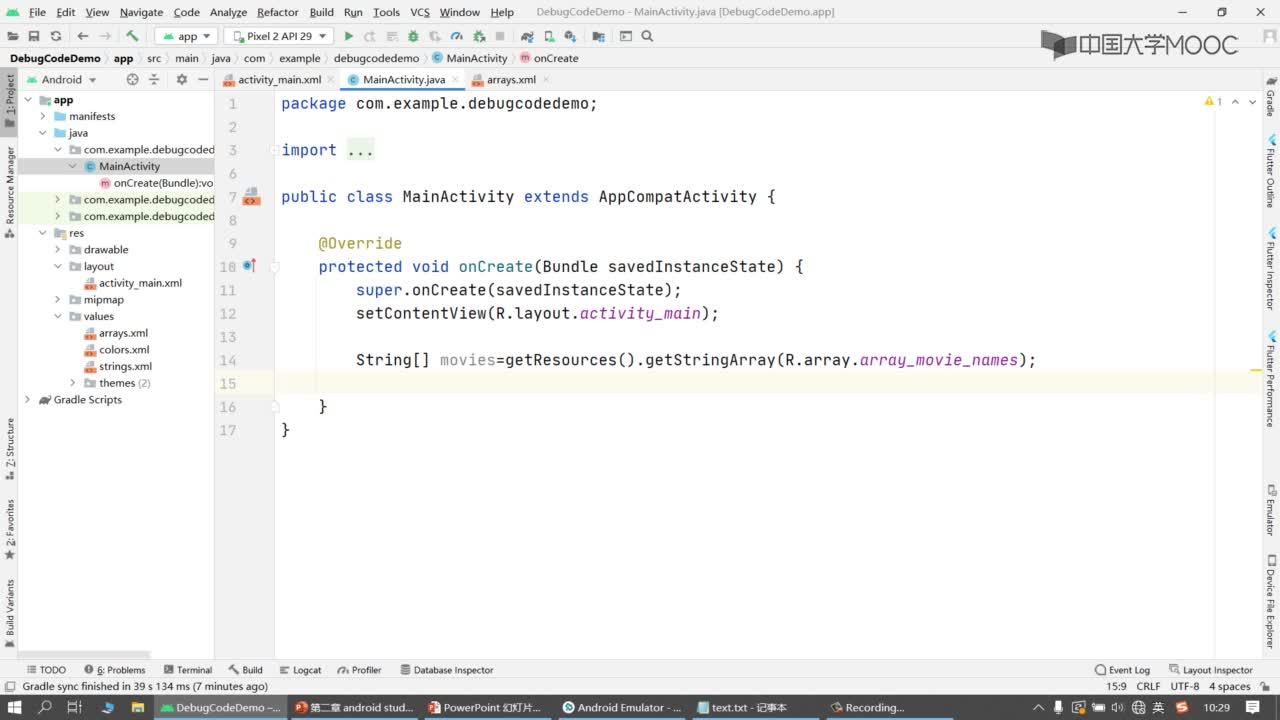The width and height of the screenshot is (1280, 720).
Task: Open the Problems tool window
Action: point(115,670)
